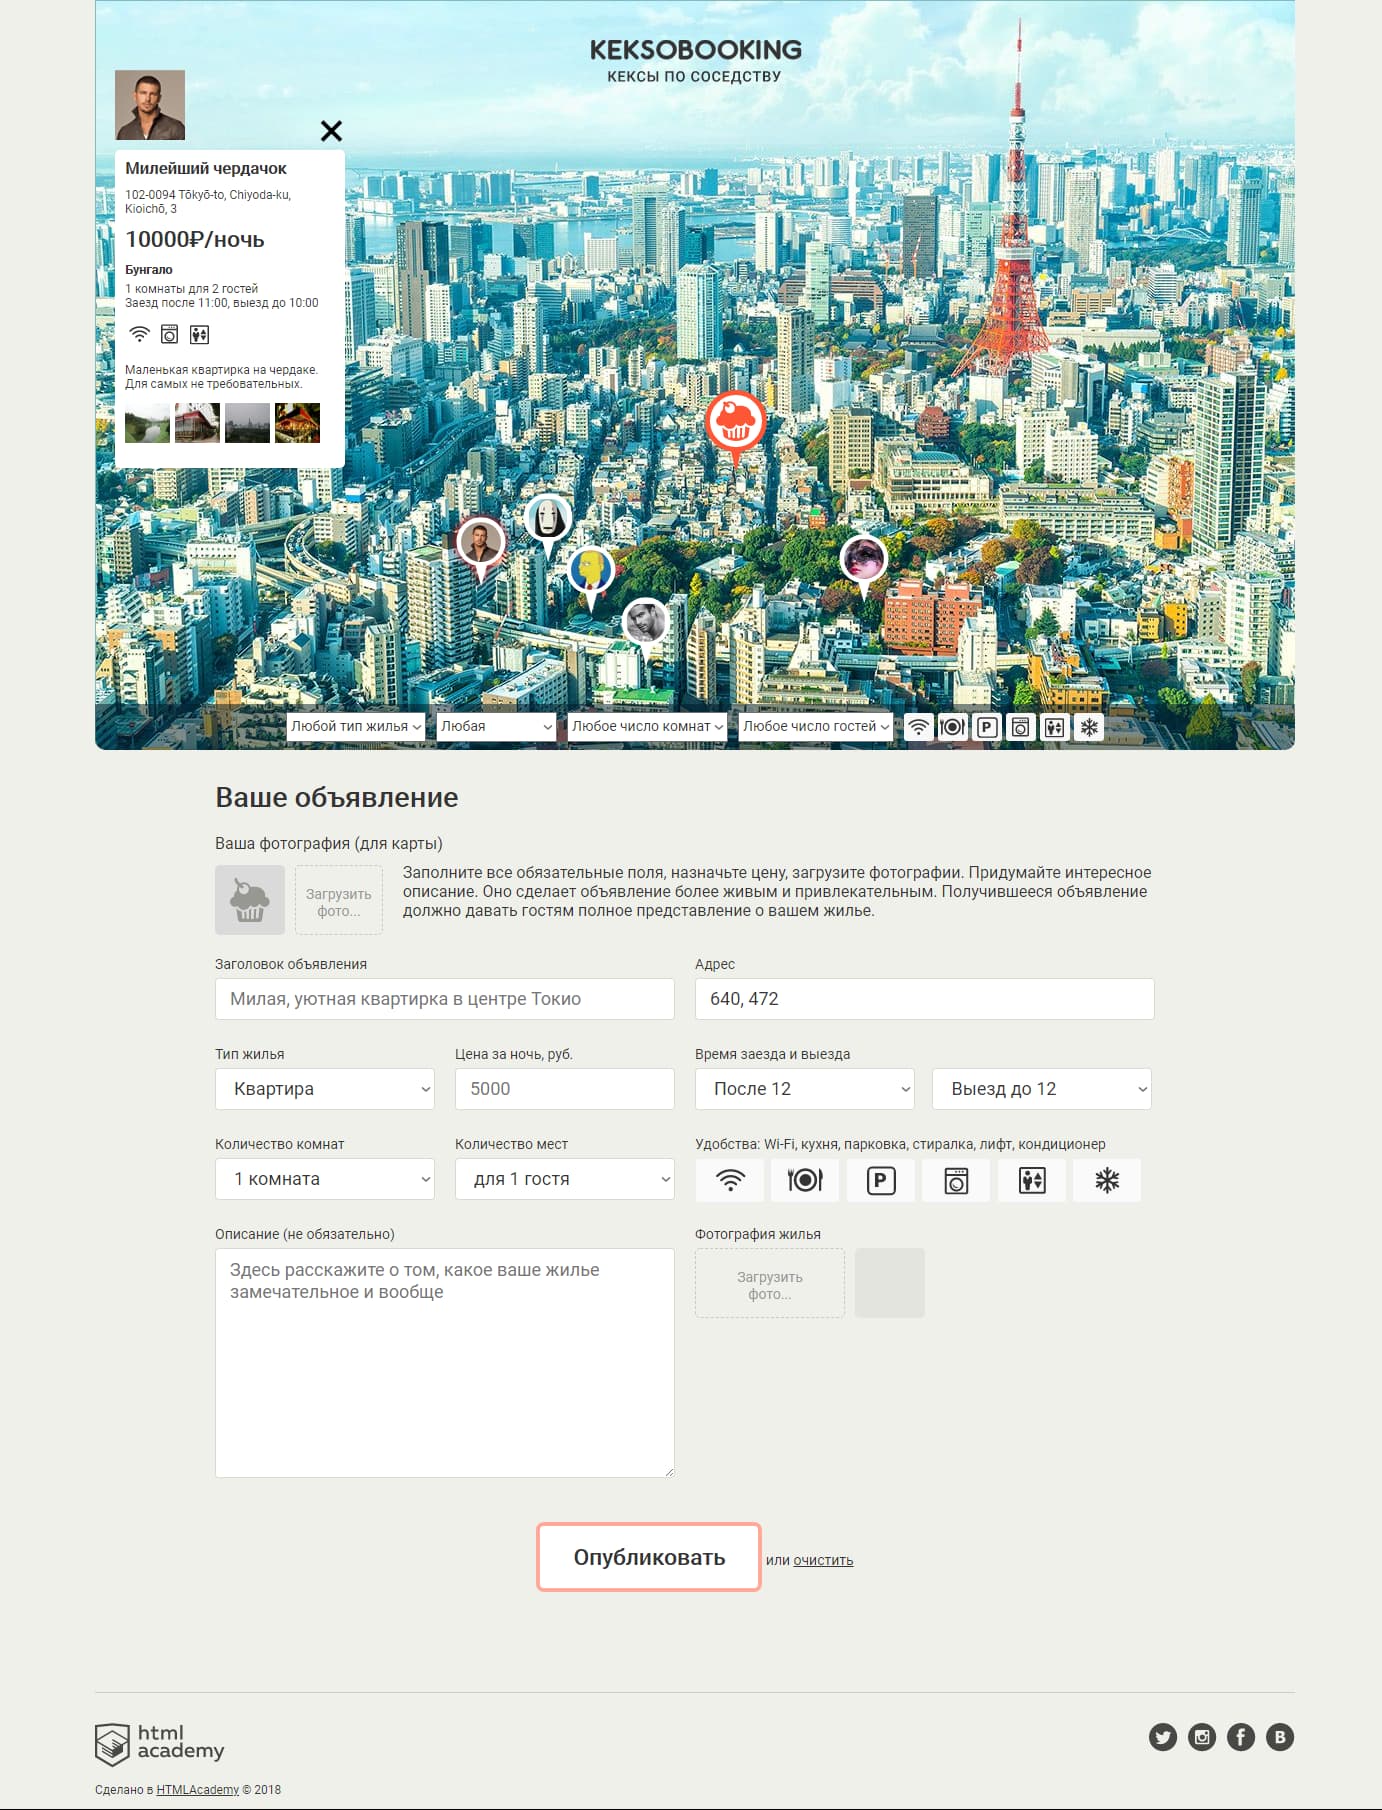Enable air conditioner amenity in the form
Viewport: 1382px width, 1810px height.
pyautogui.click(x=1106, y=1180)
